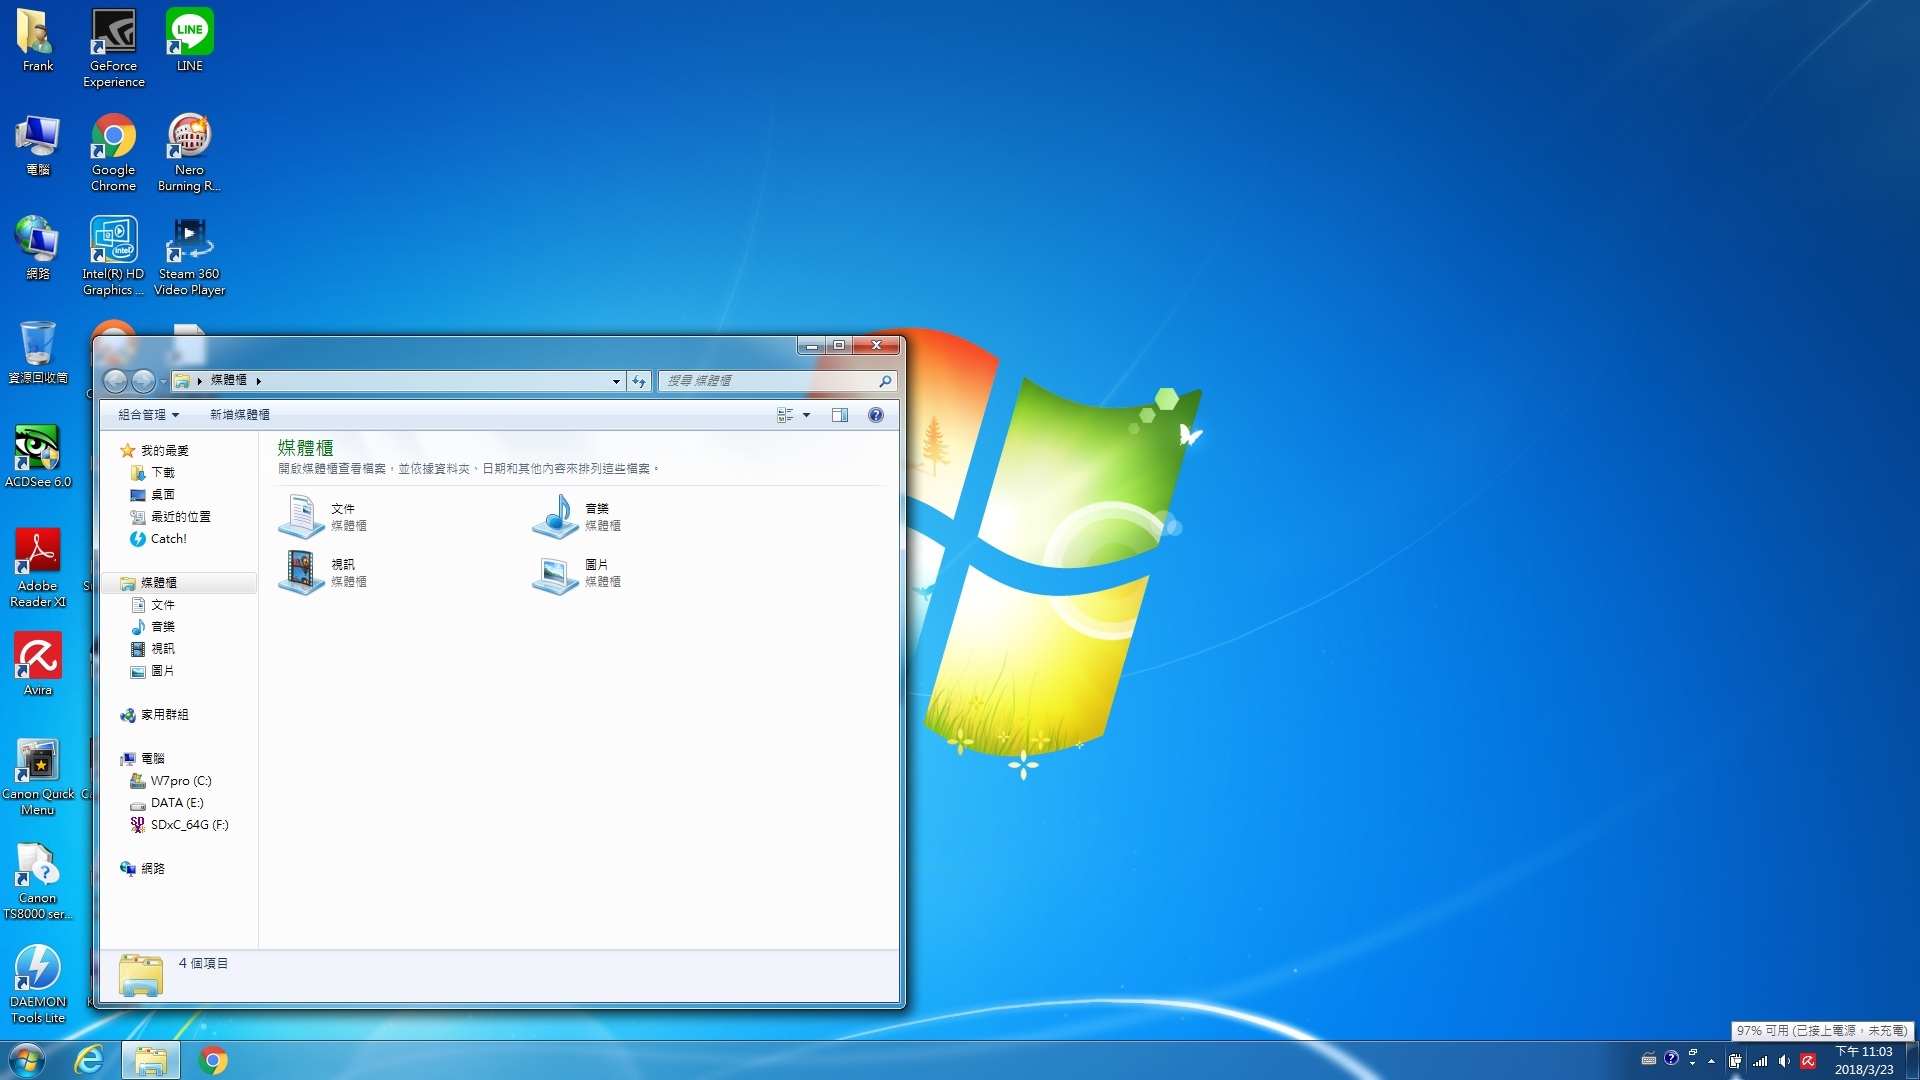The image size is (1920, 1080).
Task: Open LINE desktop shortcut
Action: pos(190,41)
